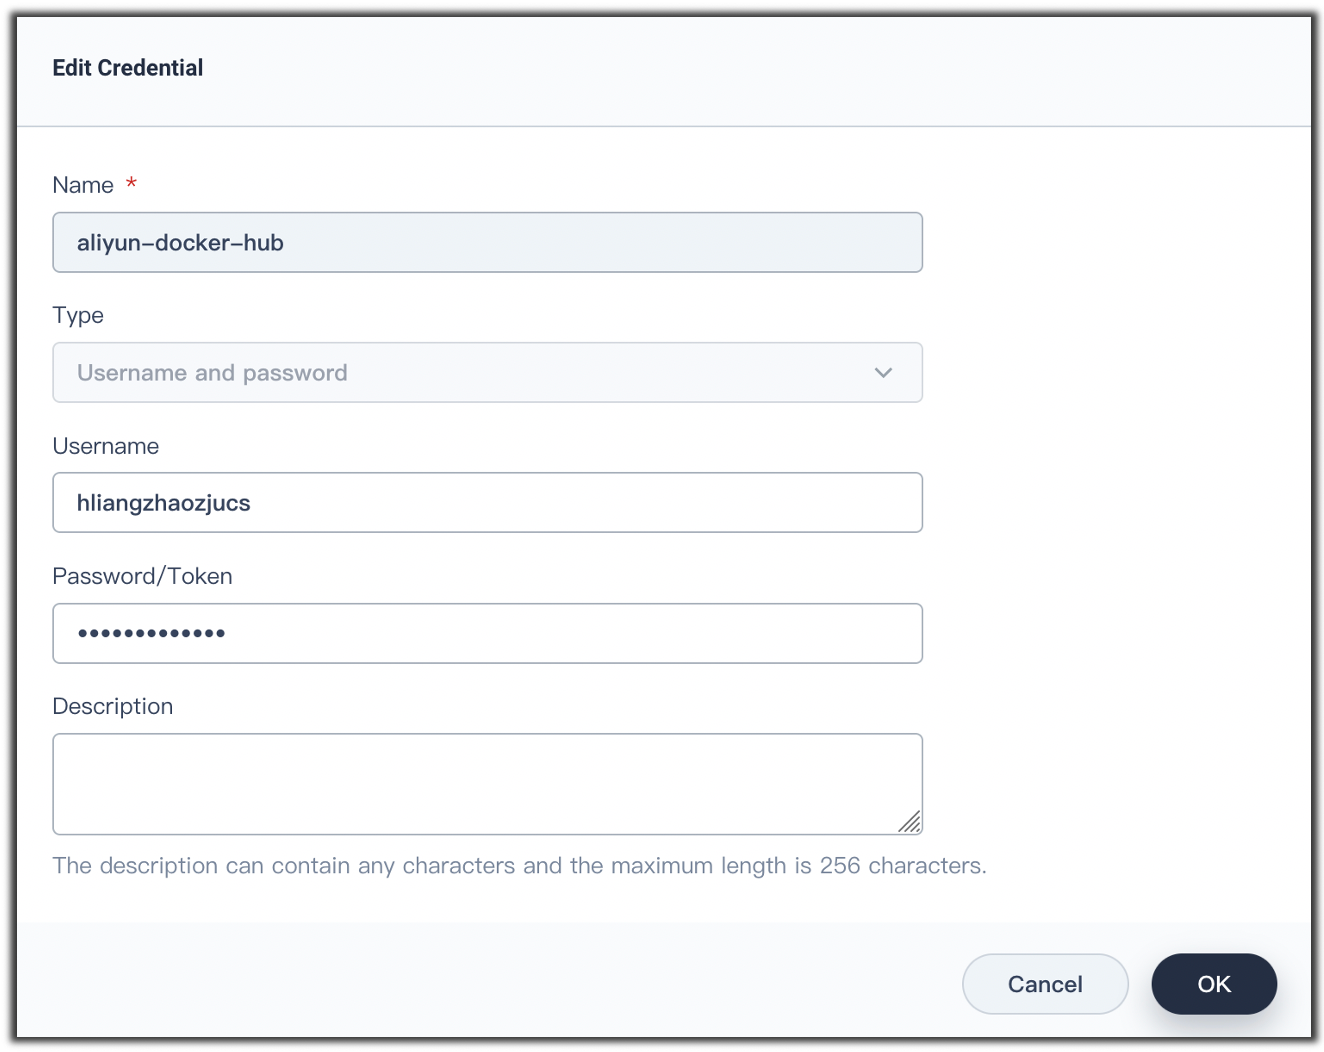
Task: Click the 'Description' field label
Action: tap(112, 706)
